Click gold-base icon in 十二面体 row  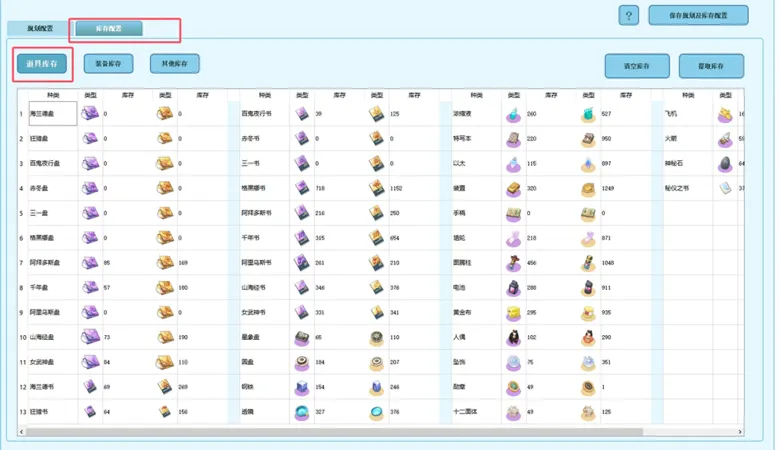pos(588,412)
